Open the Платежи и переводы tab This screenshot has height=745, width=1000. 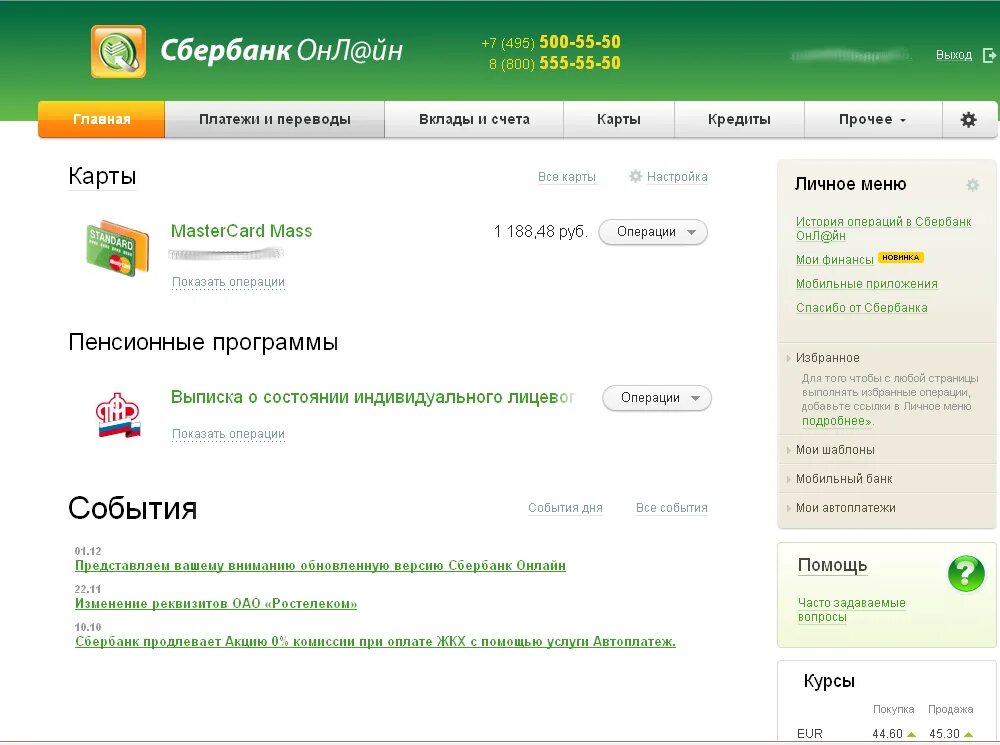coord(275,119)
